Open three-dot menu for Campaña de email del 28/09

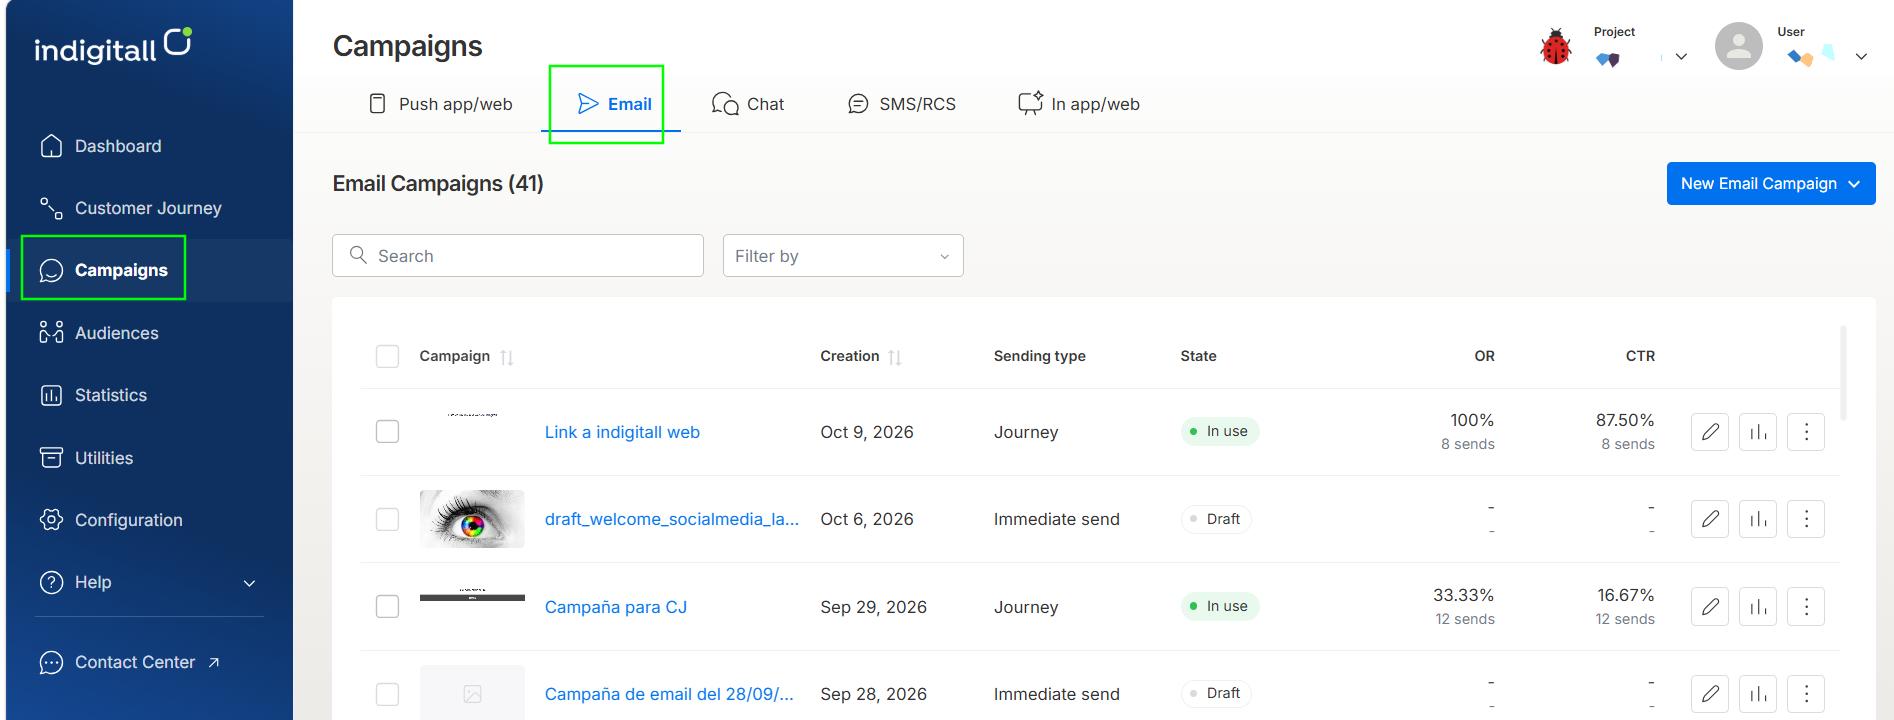point(1806,694)
